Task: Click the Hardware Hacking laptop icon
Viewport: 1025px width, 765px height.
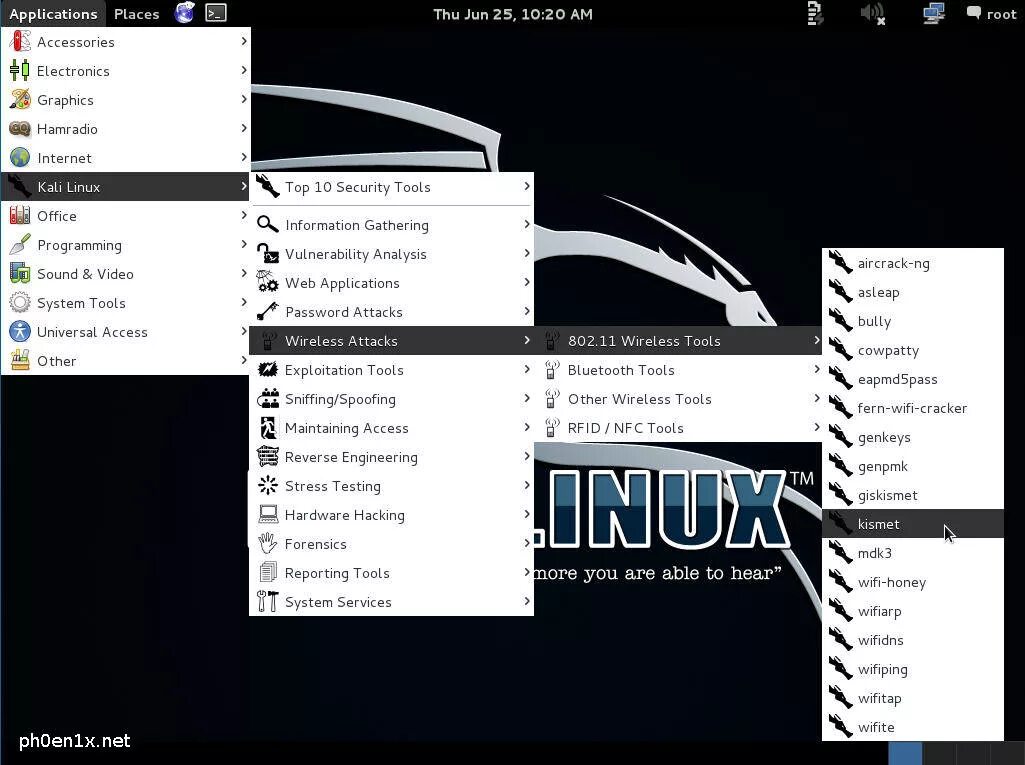Action: (267, 515)
